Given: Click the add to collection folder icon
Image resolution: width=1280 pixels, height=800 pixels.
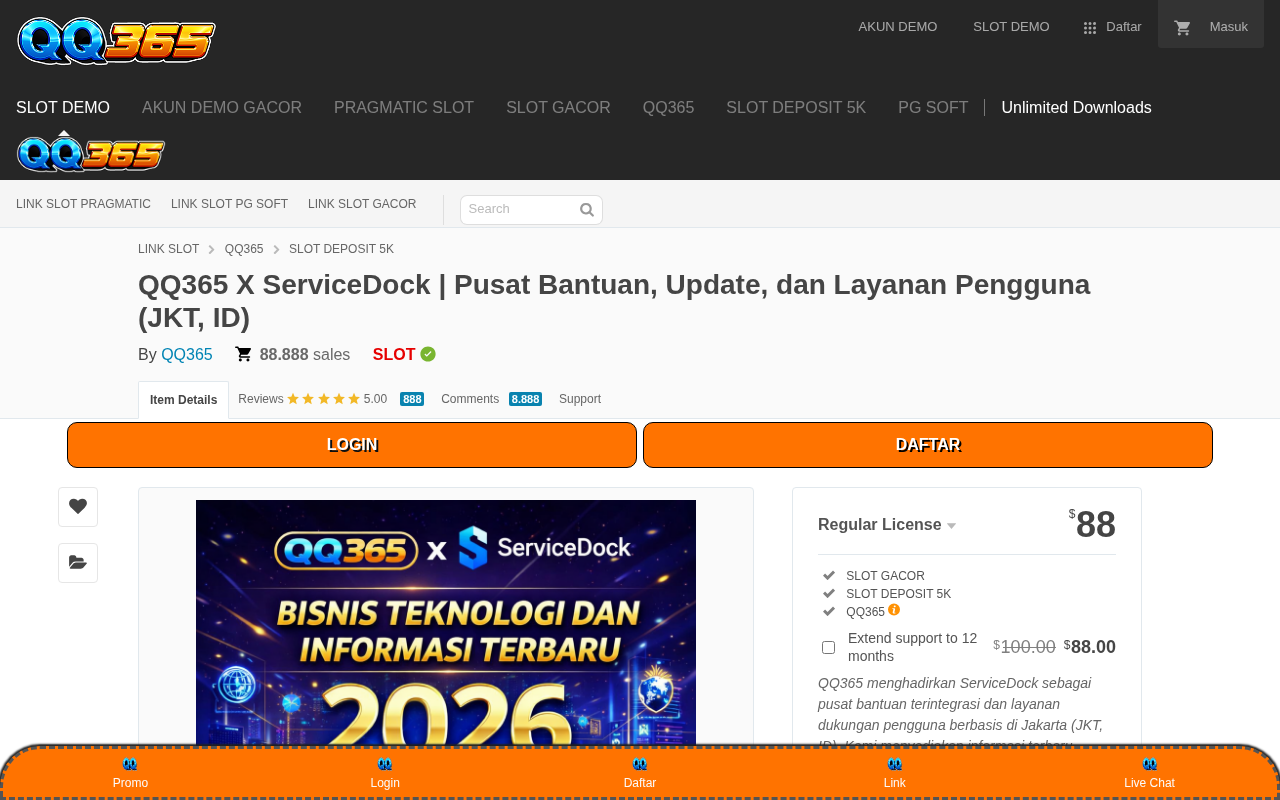Looking at the screenshot, I should [78, 563].
